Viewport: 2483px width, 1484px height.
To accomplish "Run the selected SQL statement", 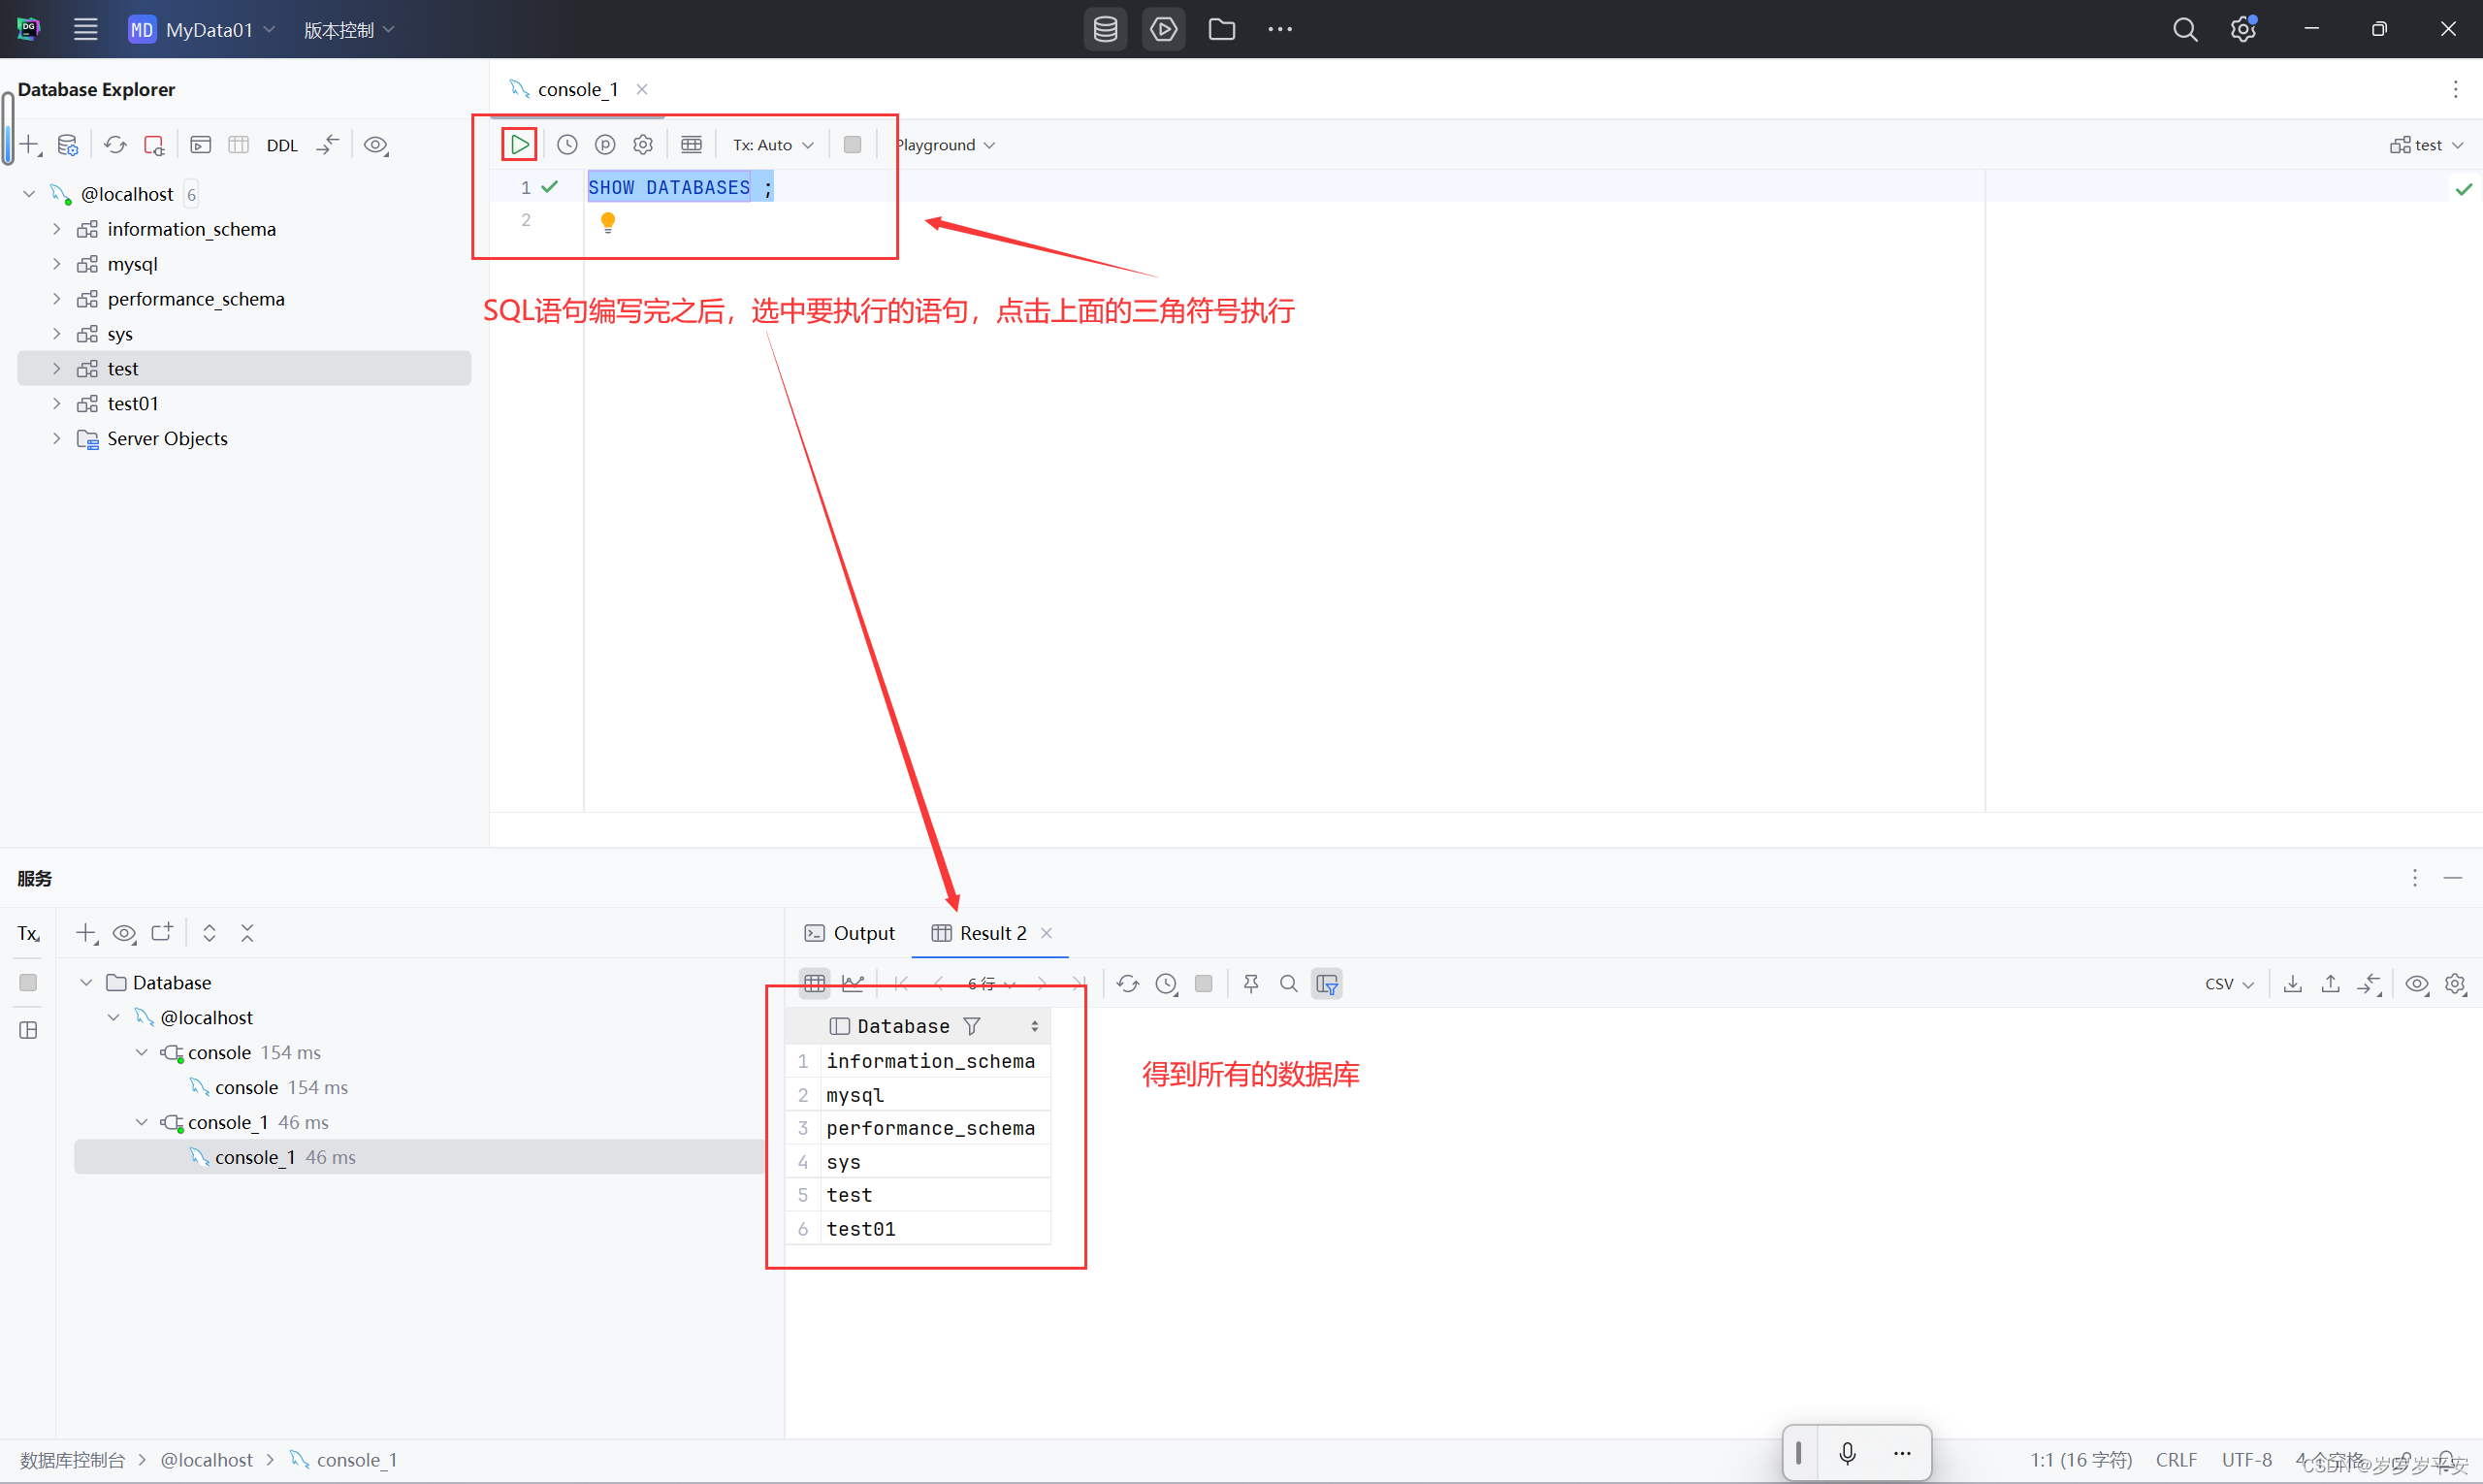I will tap(519, 143).
